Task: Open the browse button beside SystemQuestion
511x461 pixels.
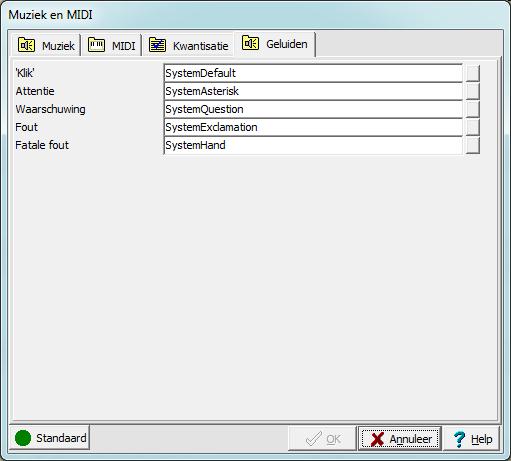Action: [473, 109]
